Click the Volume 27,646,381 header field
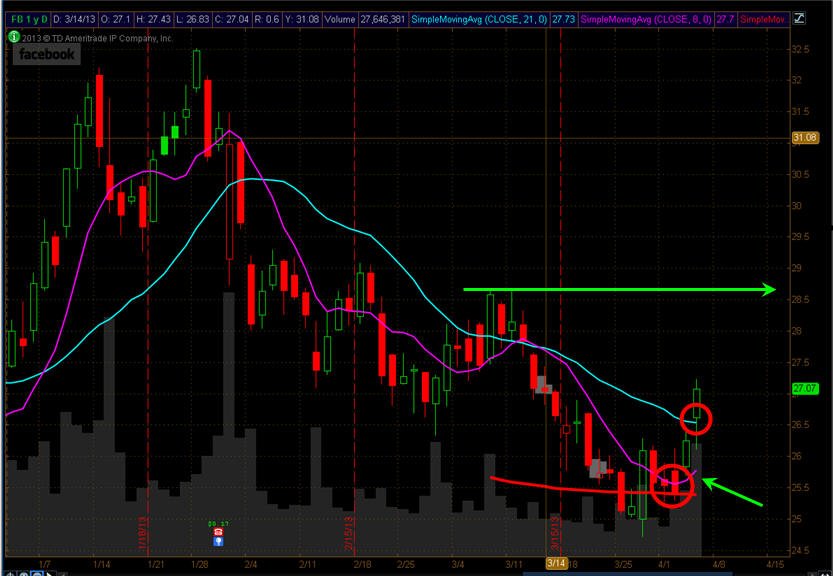 364,19
